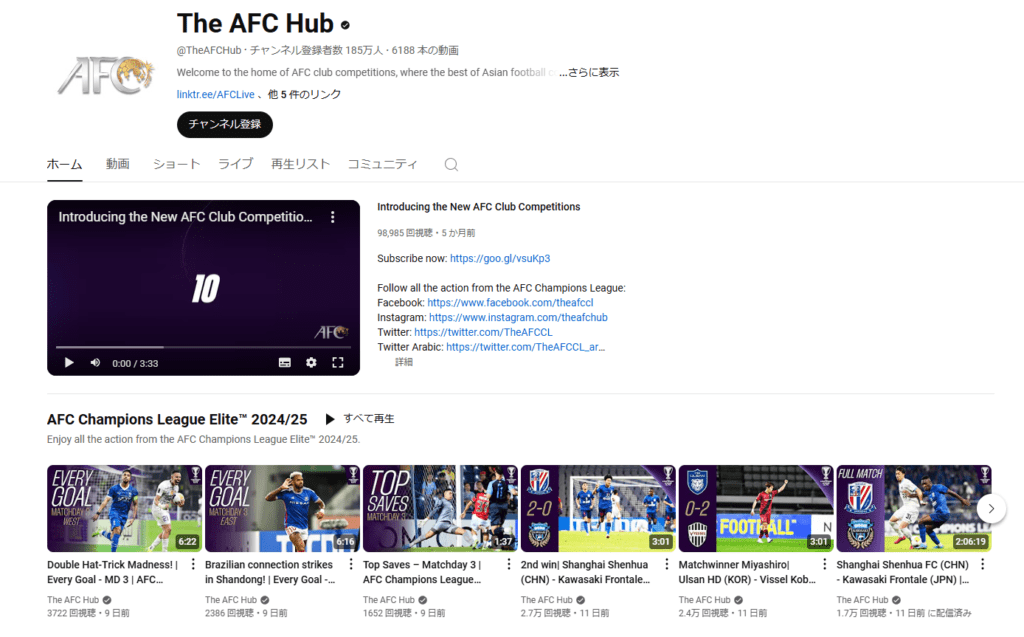
Task: Play all videos with すべて再生
Action: point(360,419)
